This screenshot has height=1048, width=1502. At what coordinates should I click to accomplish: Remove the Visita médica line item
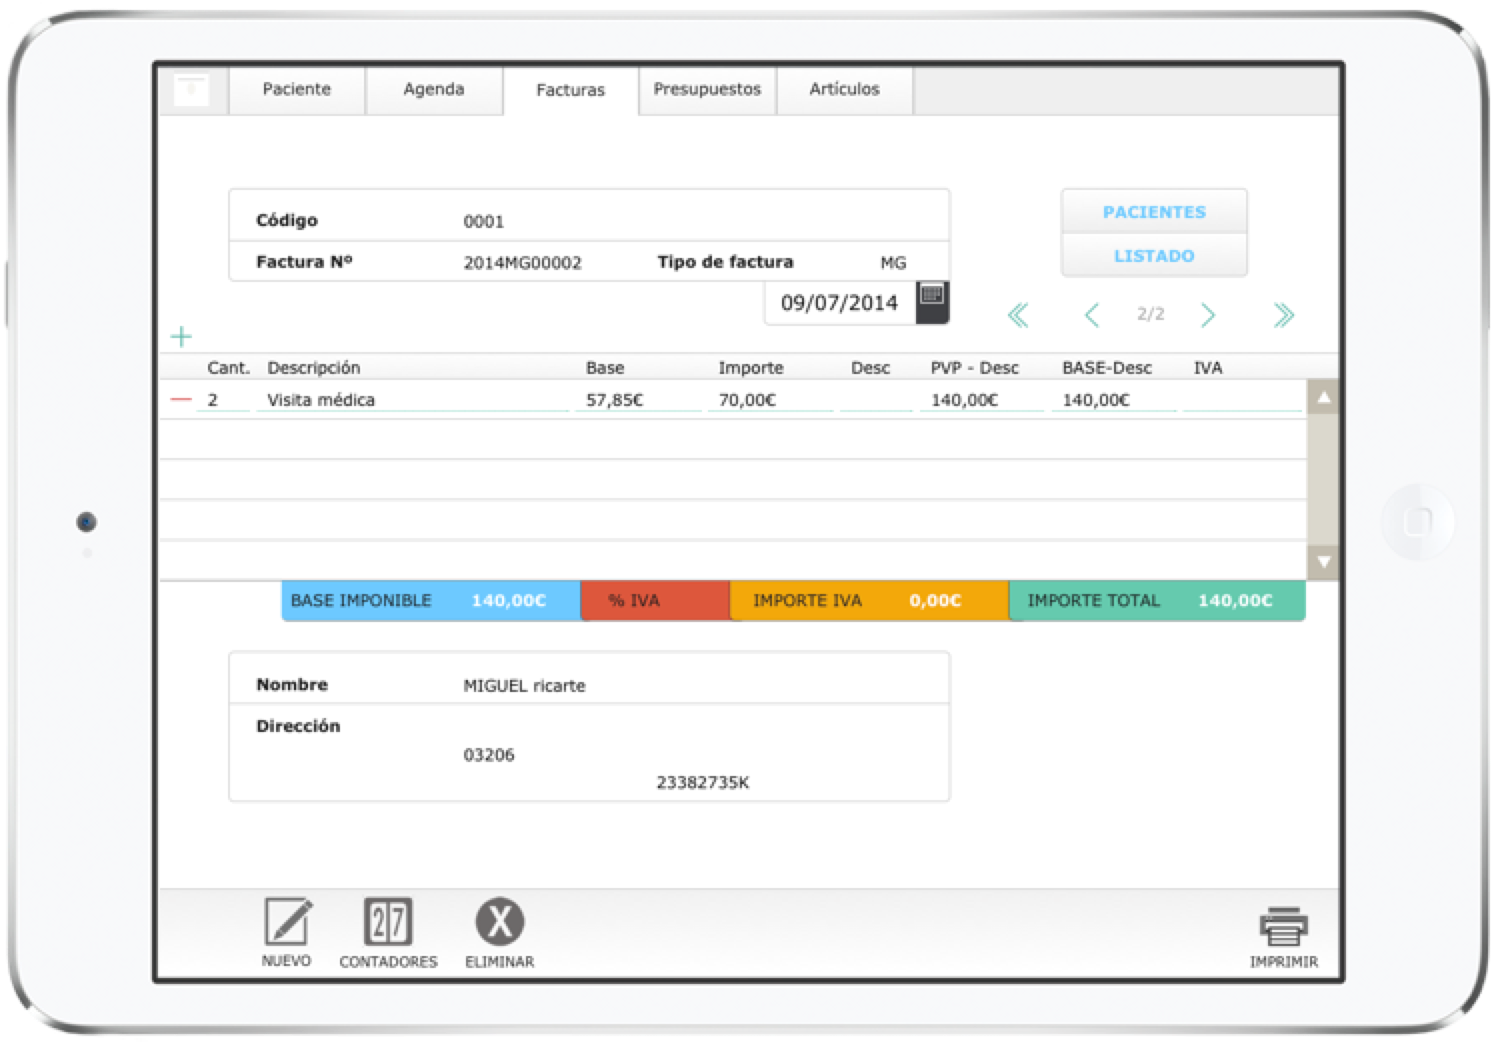181,399
